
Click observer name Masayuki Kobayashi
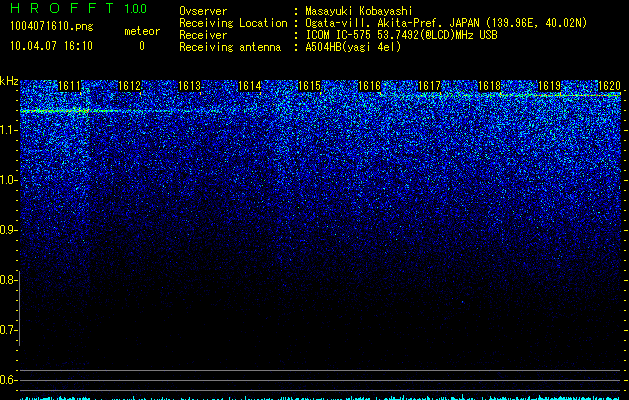(359, 11)
